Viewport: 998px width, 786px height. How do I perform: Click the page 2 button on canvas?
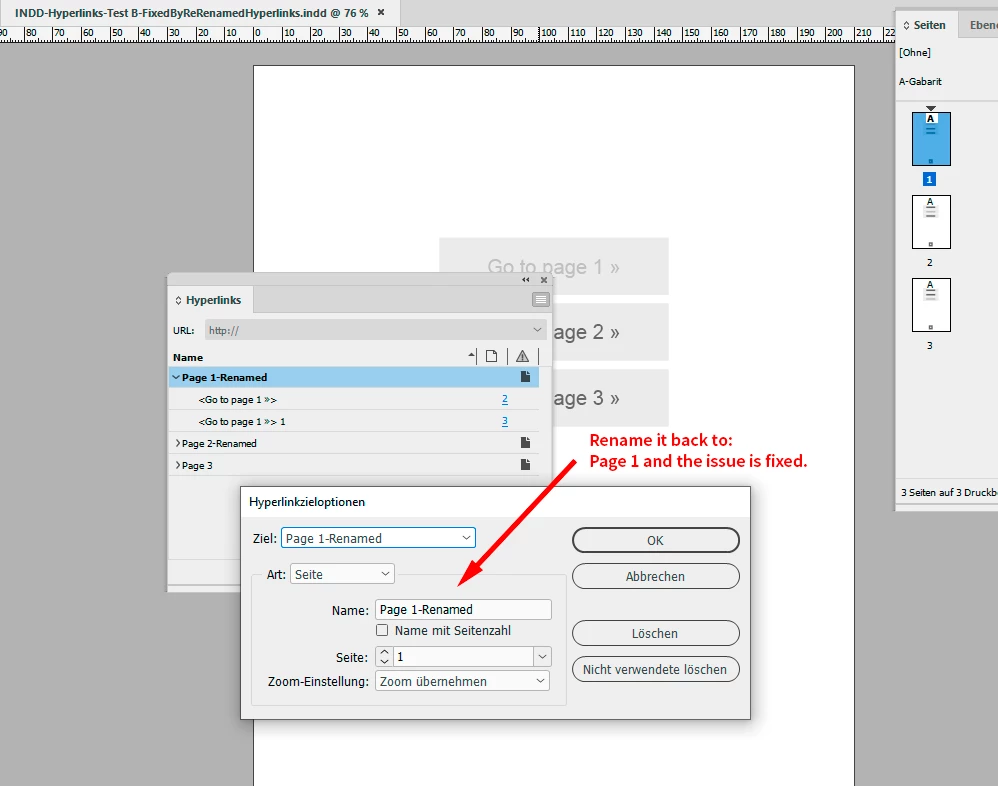coord(610,332)
